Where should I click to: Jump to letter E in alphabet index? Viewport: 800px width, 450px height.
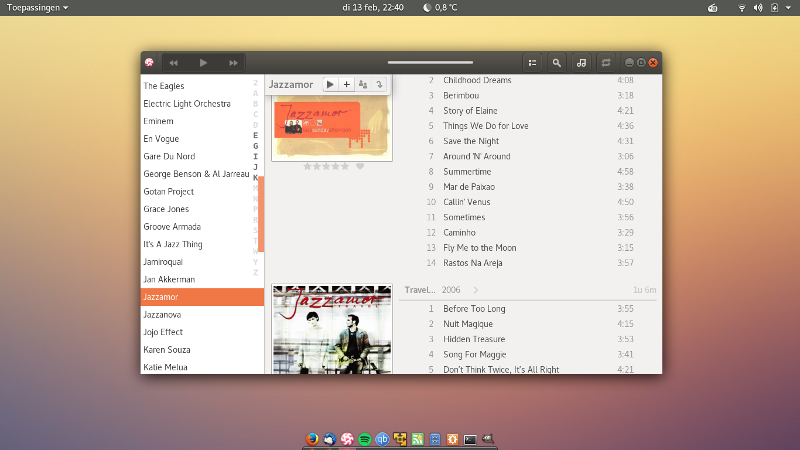tap(256, 135)
